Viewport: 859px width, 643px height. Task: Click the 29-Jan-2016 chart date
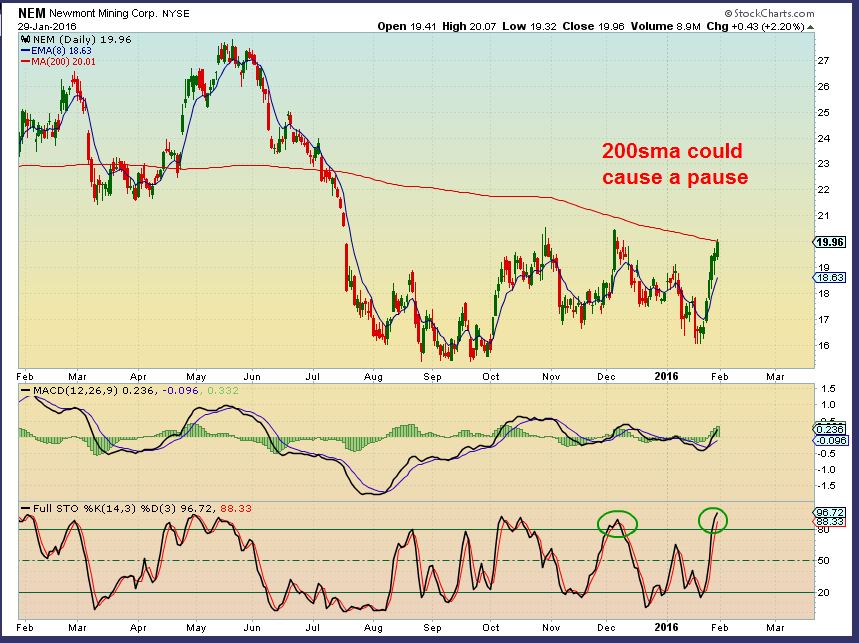(47, 26)
